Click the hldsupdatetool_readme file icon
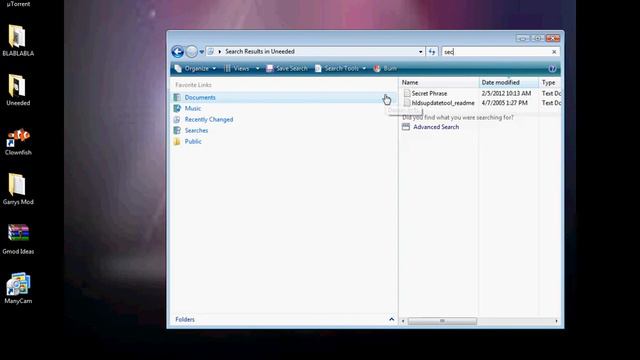The height and width of the screenshot is (360, 640). (x=407, y=103)
